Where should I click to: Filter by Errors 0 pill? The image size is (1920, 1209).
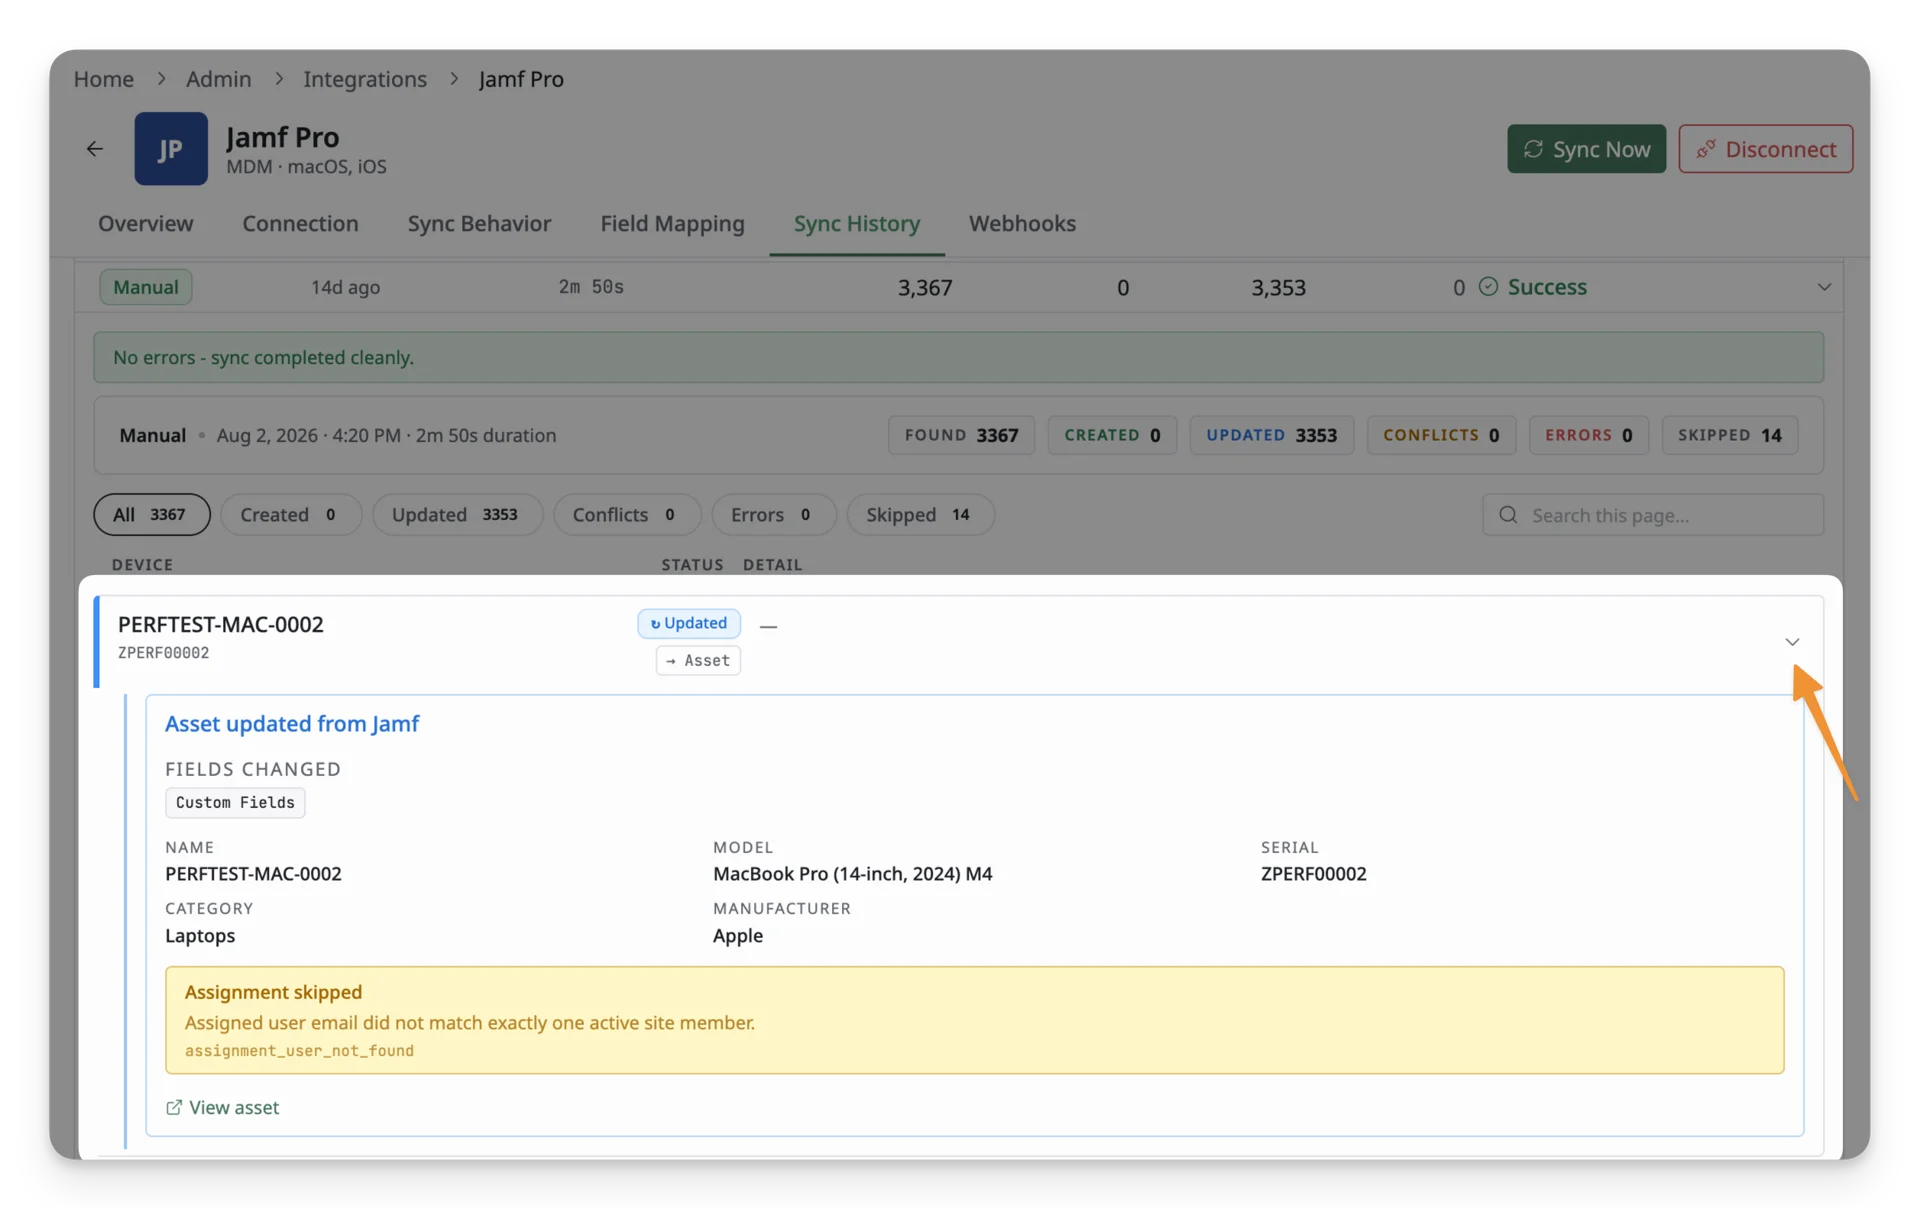coord(773,514)
